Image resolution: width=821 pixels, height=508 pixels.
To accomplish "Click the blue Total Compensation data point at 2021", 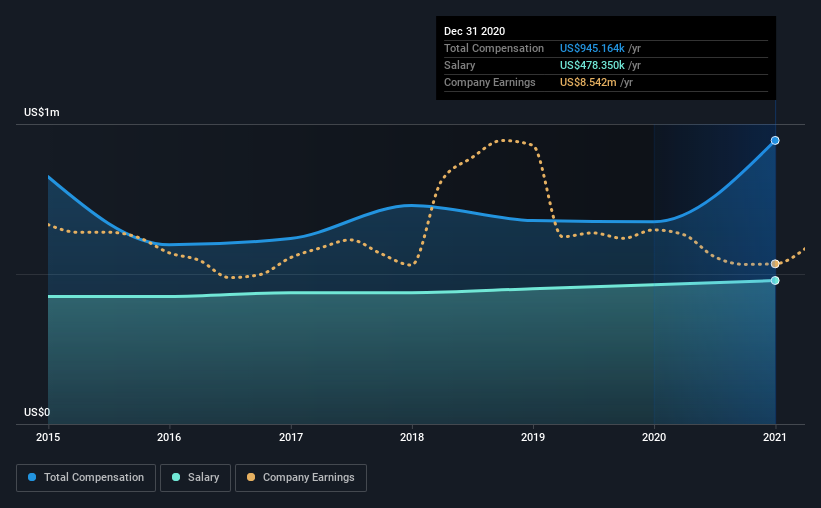I will coord(775,140).
